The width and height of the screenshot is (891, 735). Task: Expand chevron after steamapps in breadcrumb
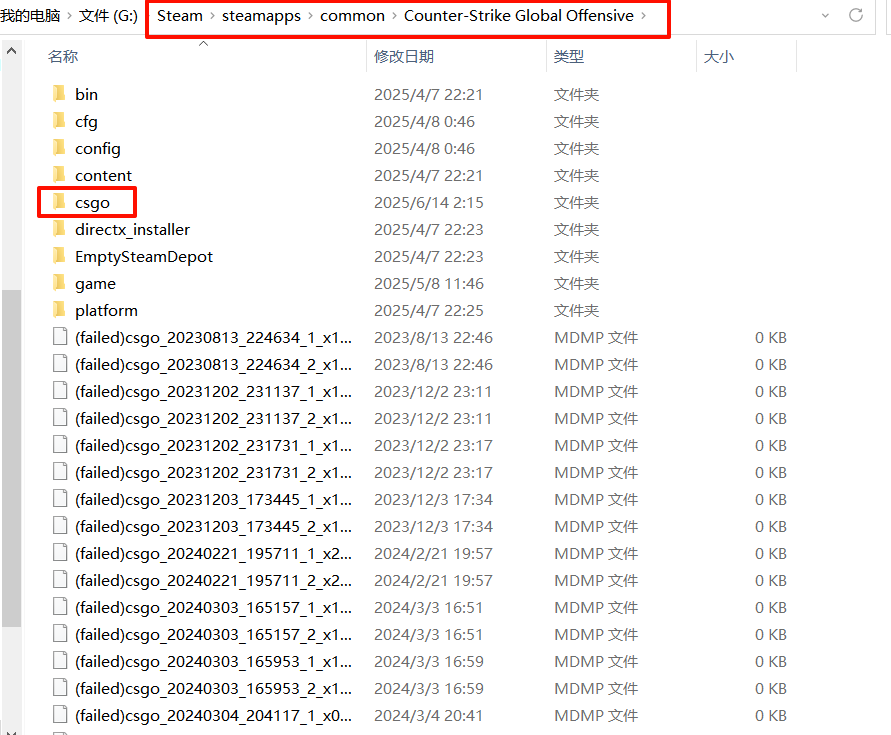coord(311,16)
